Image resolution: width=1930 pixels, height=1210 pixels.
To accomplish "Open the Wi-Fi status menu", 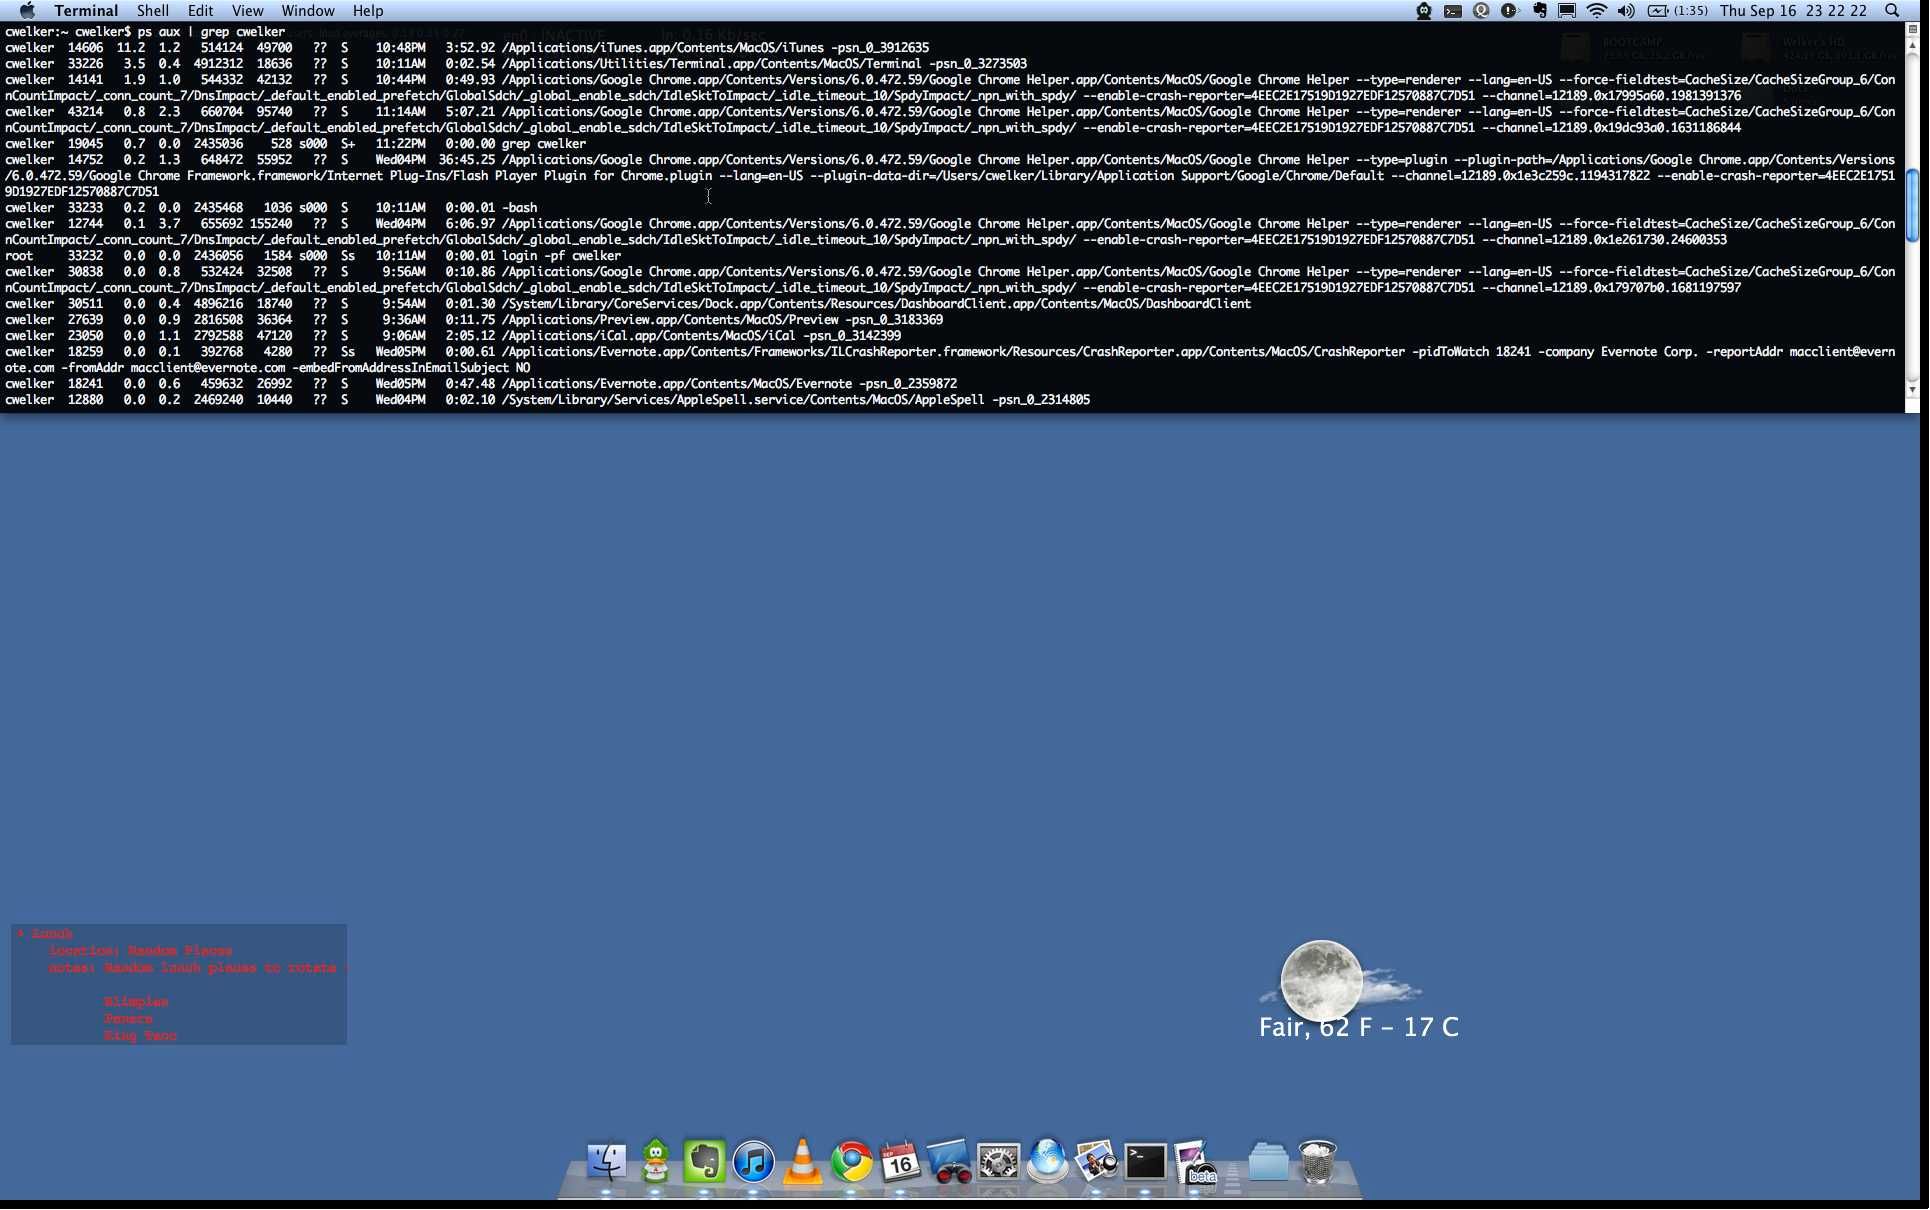I will 1597,10.
